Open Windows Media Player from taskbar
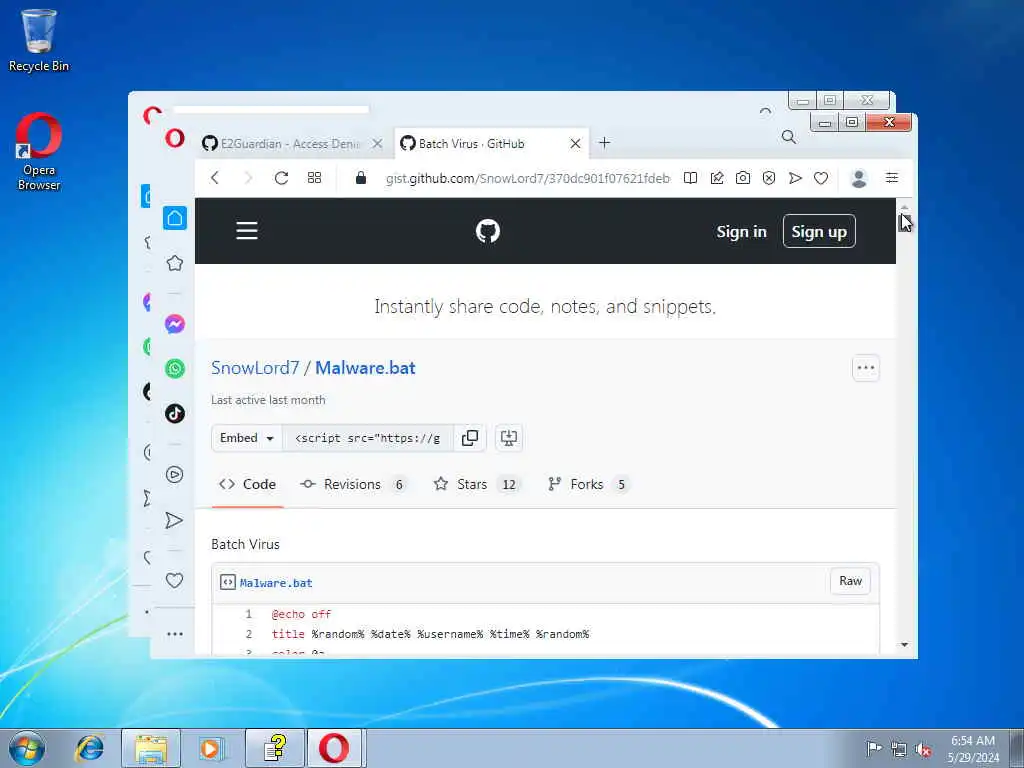 click(212, 748)
